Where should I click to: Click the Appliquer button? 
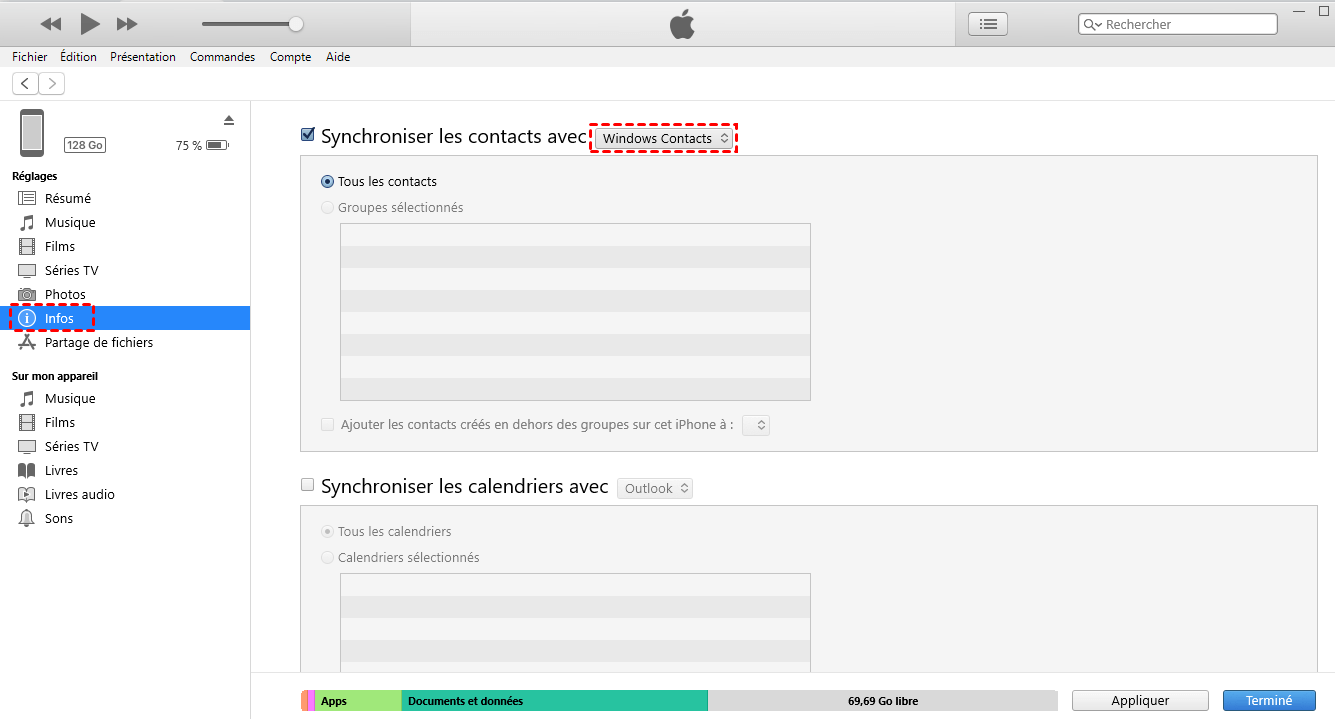(1140, 700)
